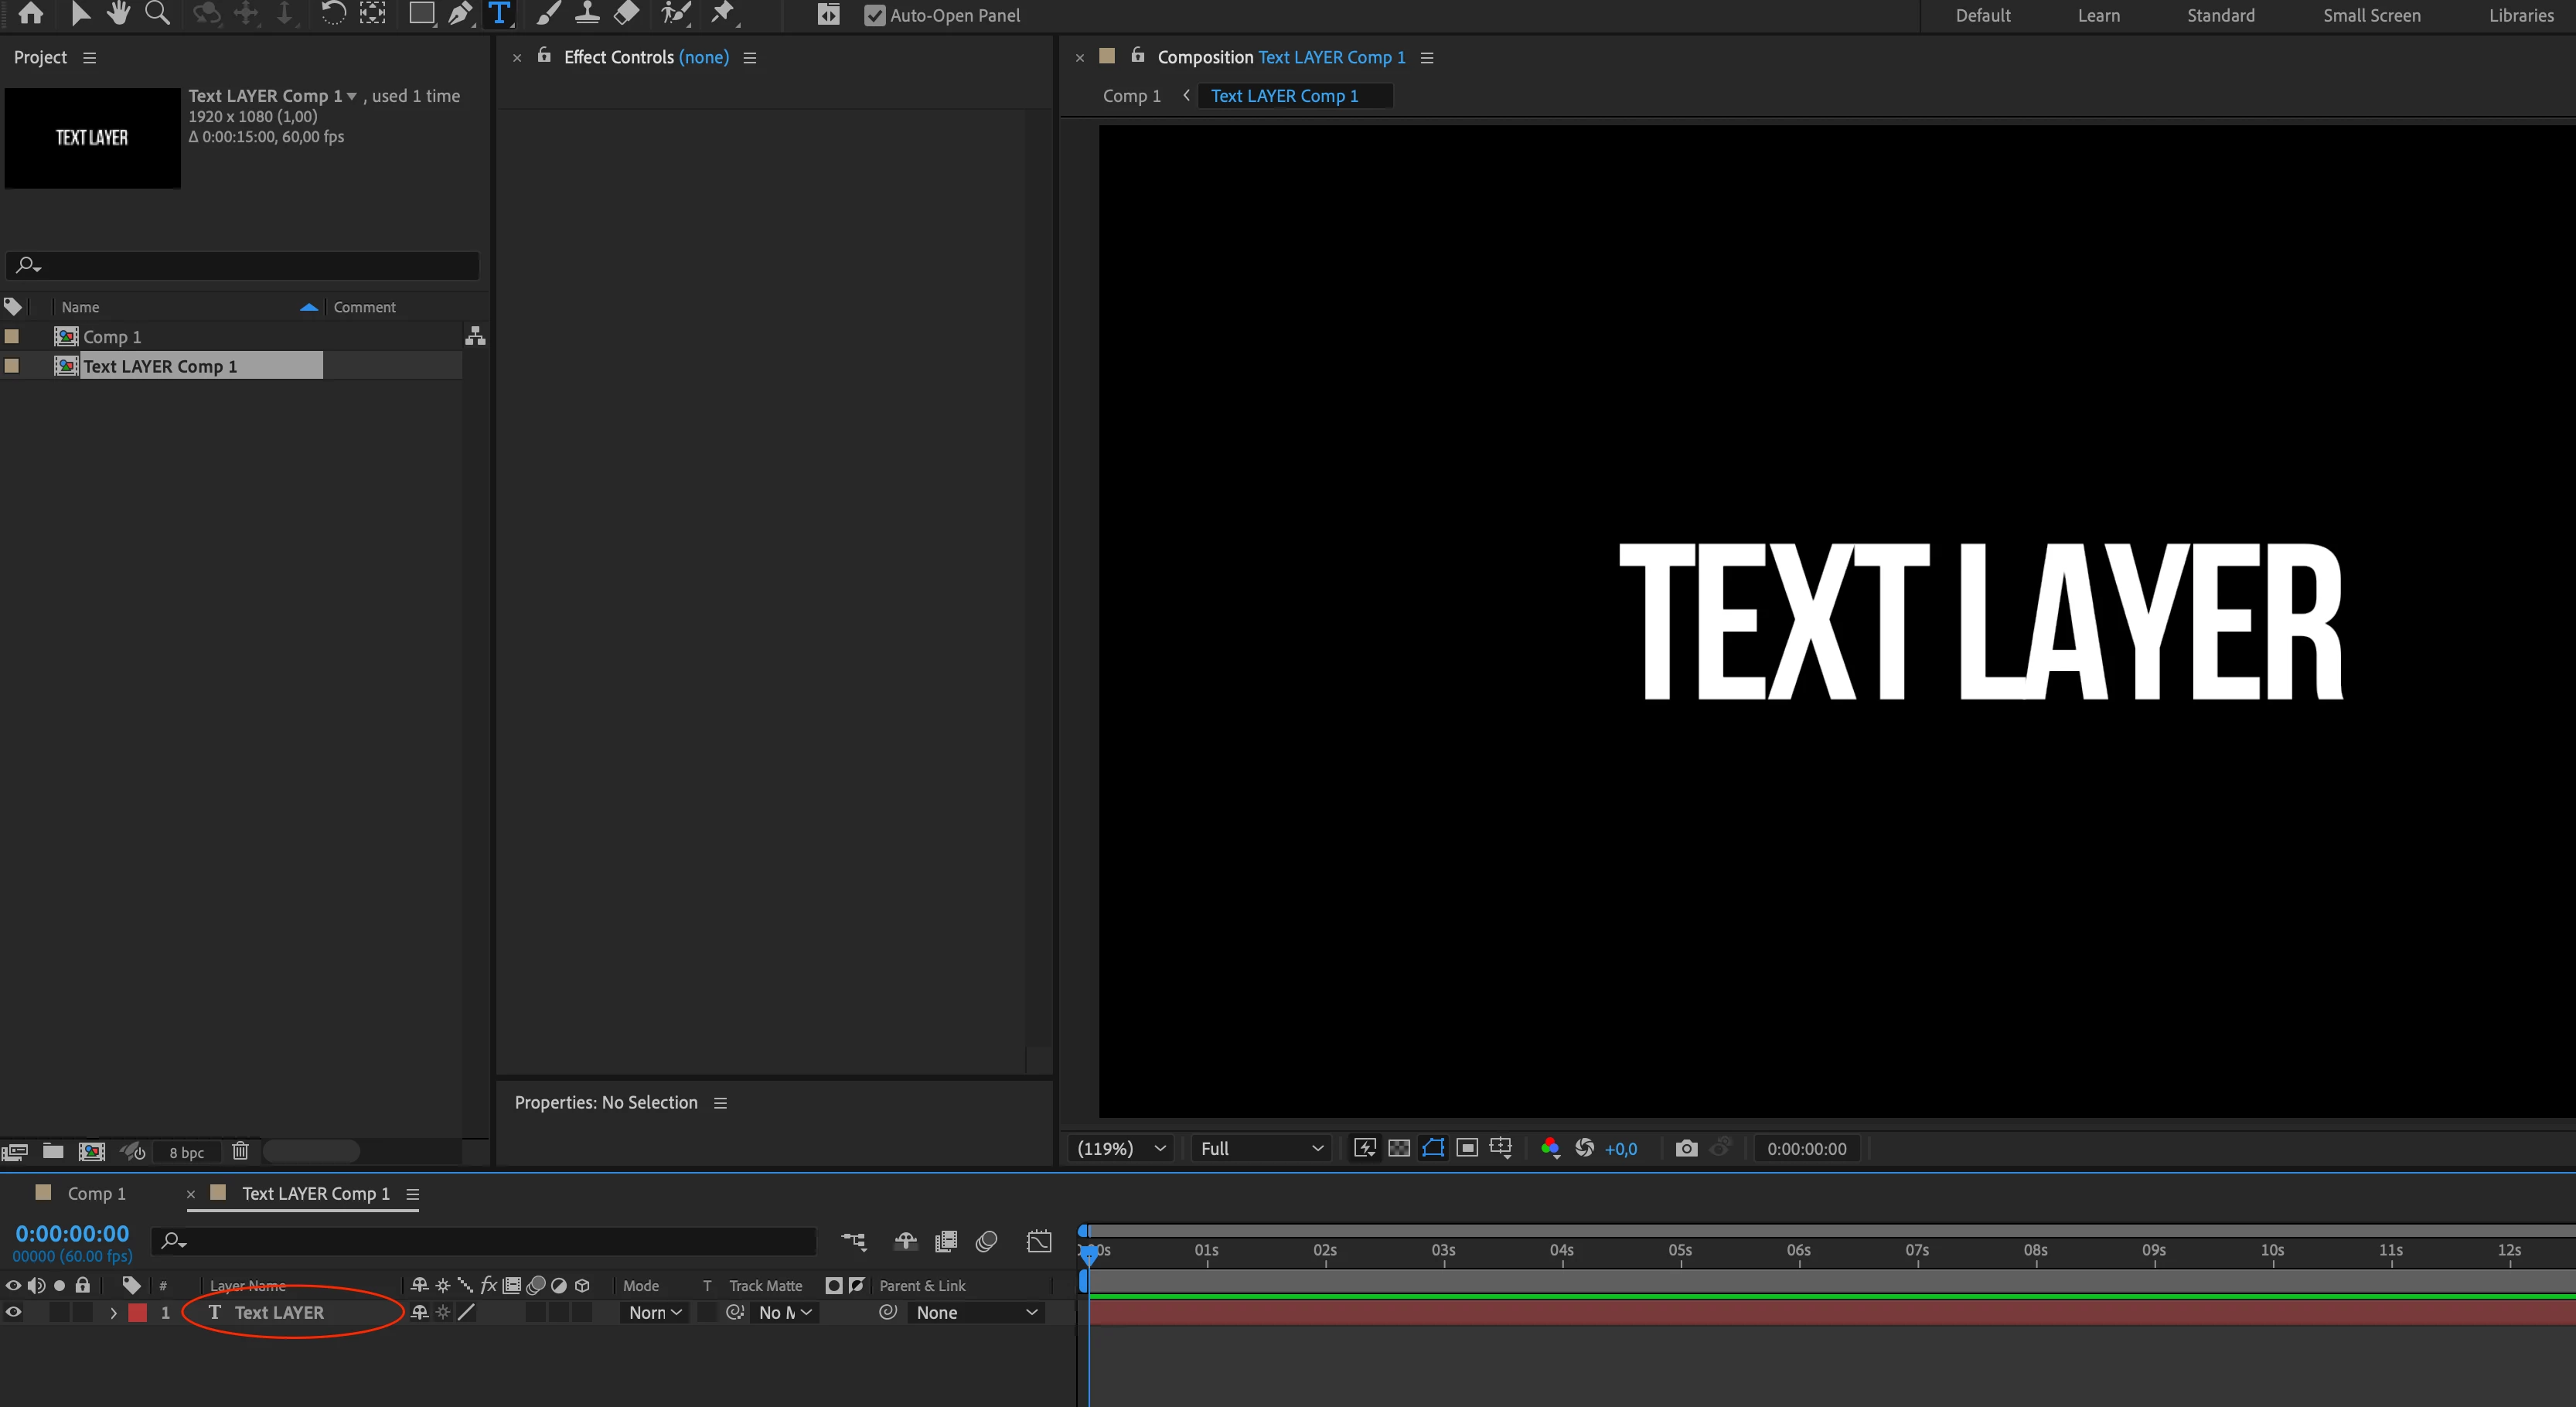
Task: Select the Brush tool
Action: (x=548, y=13)
